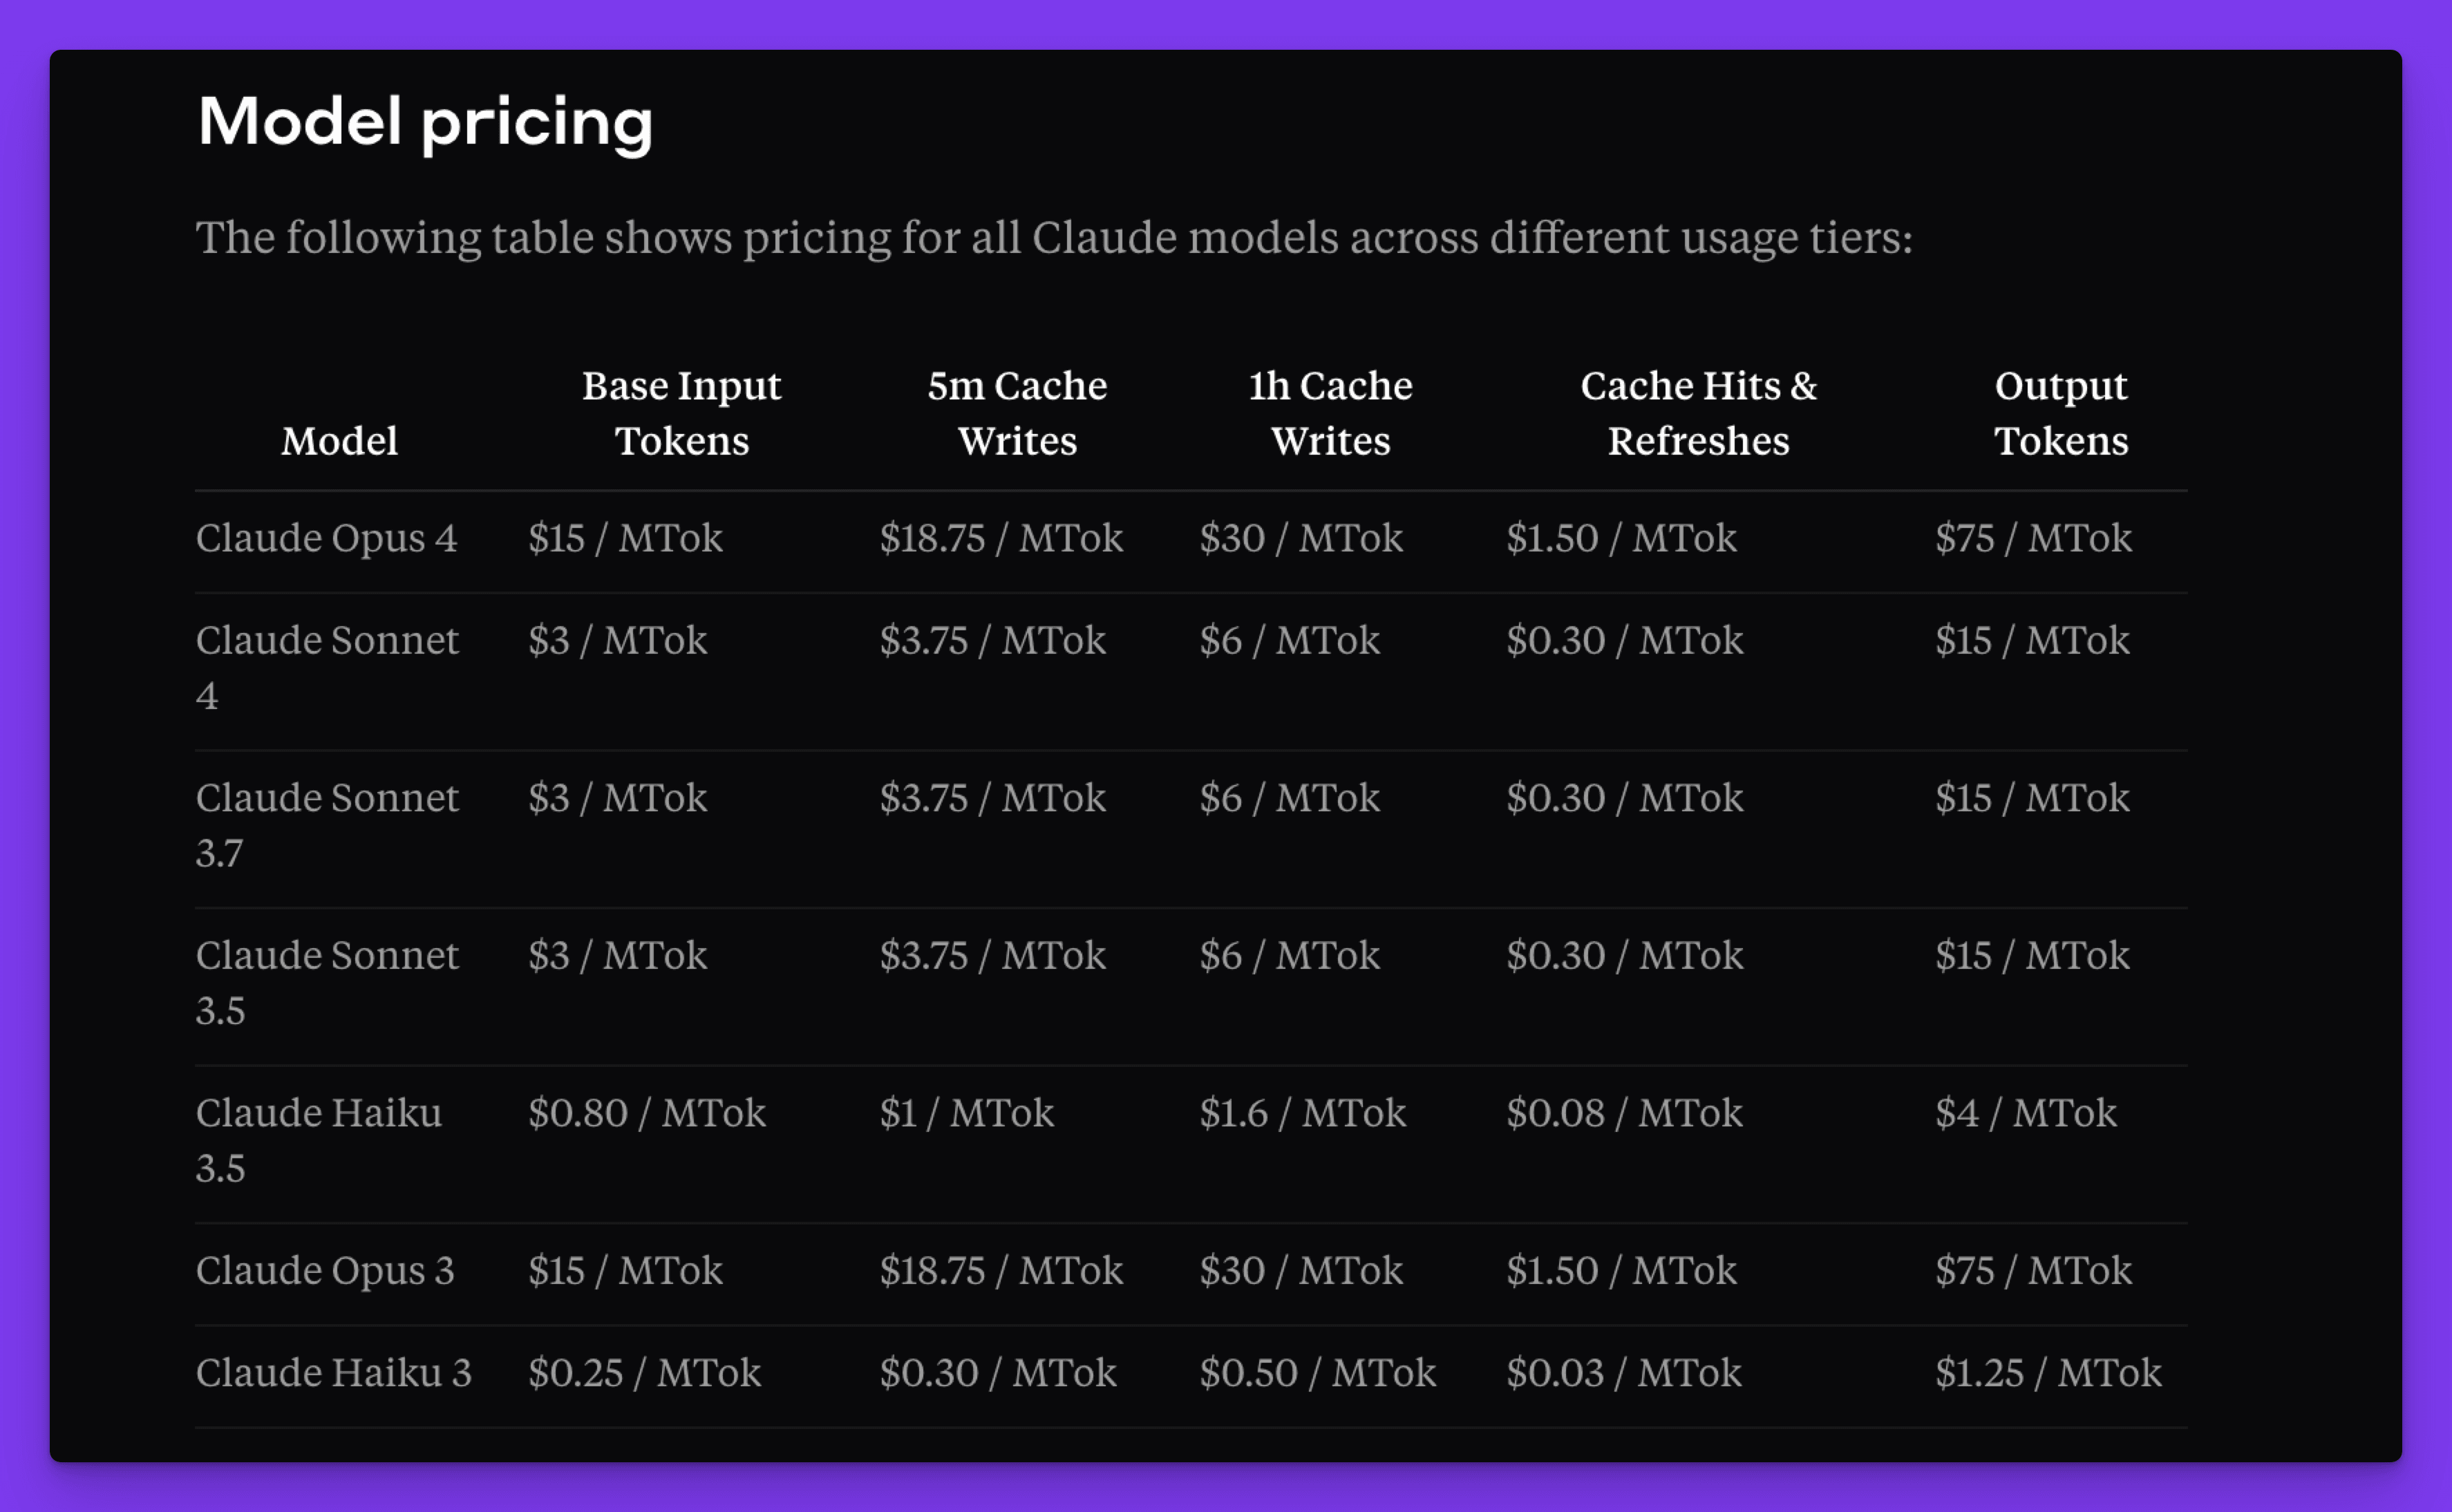The height and width of the screenshot is (1512, 2452).
Task: Click Claude Haiku 3 output price $1.25
Action: pos(2048,1372)
